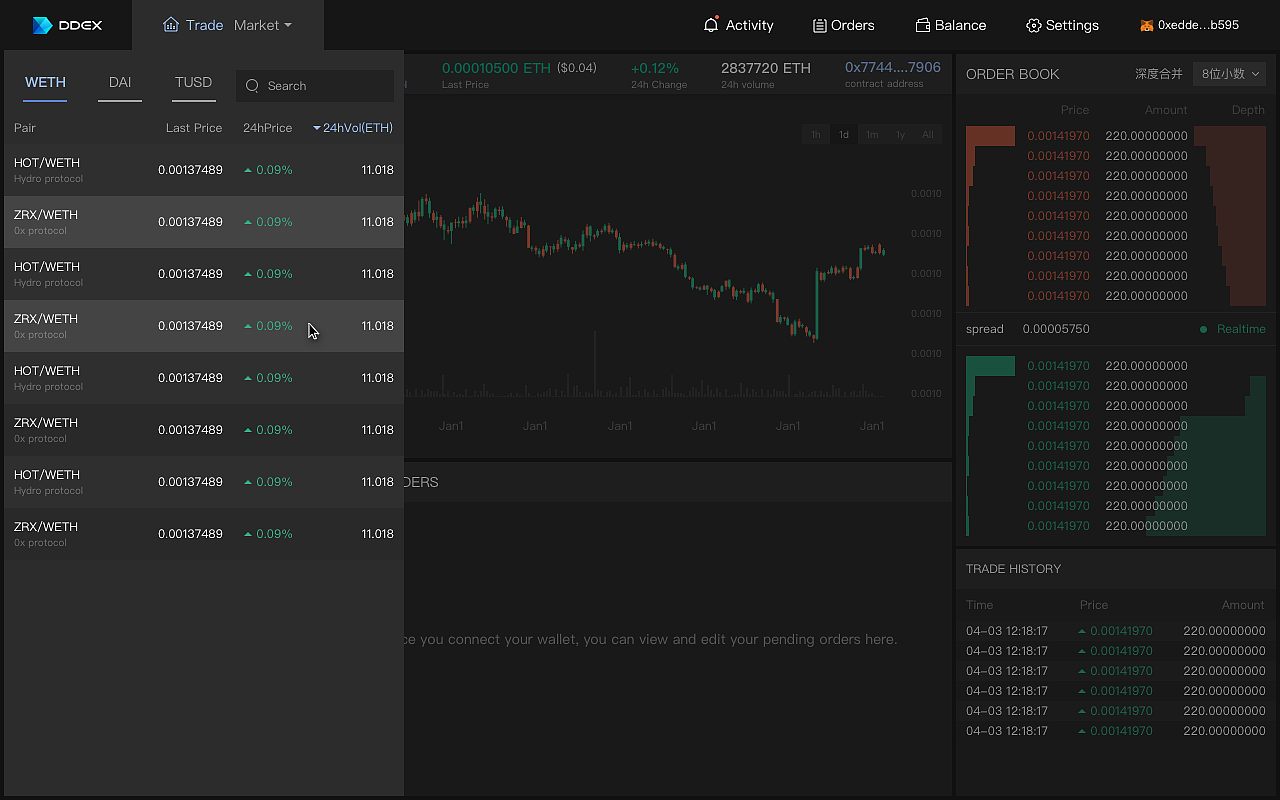Click the top red depth bar
Viewport: 1280px width, 800px height.
[x=990, y=136]
